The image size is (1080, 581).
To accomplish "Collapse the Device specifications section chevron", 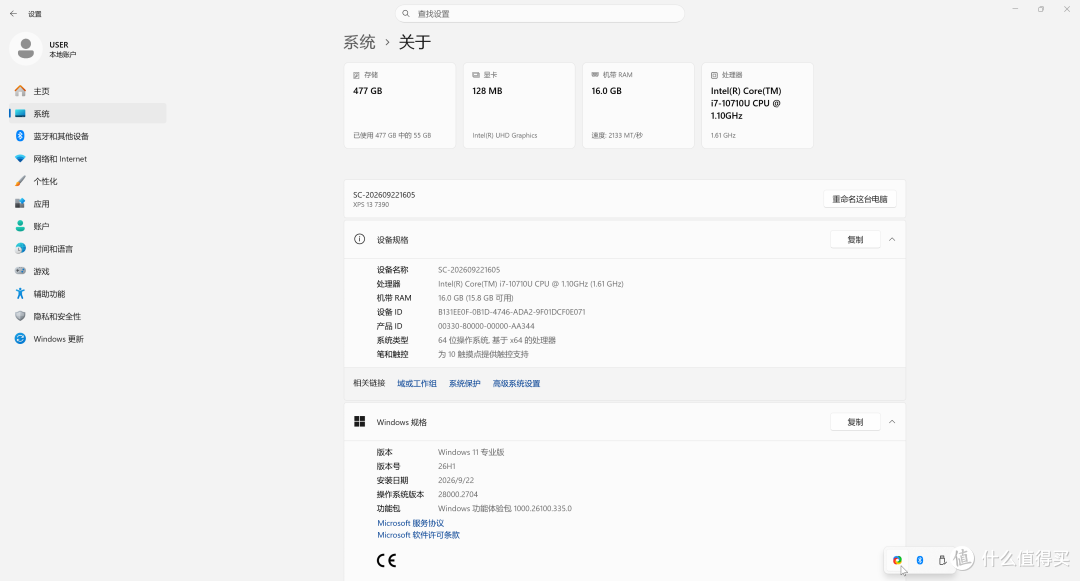I will pos(892,240).
